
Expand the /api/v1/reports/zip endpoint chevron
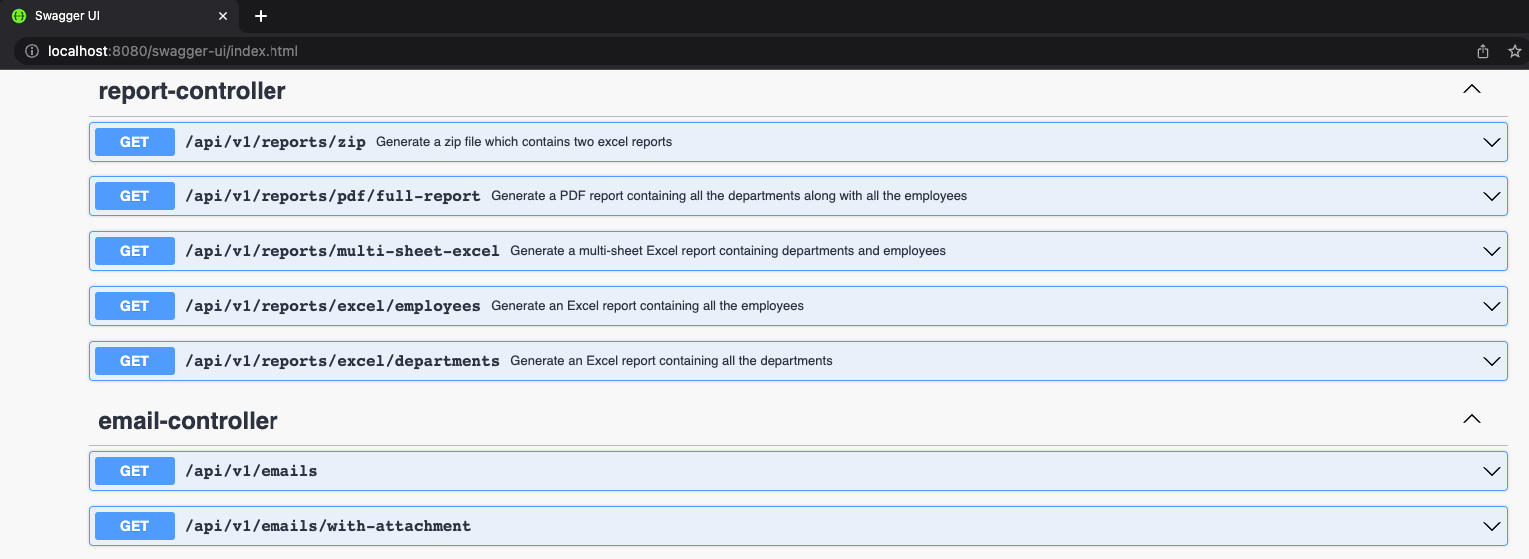click(x=1492, y=142)
